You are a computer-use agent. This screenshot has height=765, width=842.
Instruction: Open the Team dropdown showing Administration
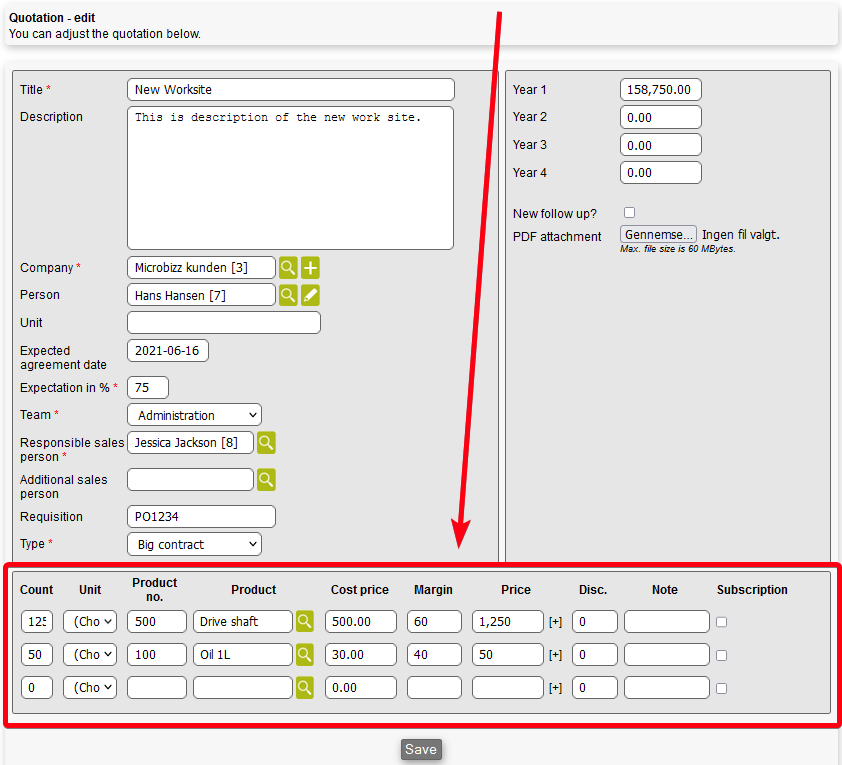[194, 415]
